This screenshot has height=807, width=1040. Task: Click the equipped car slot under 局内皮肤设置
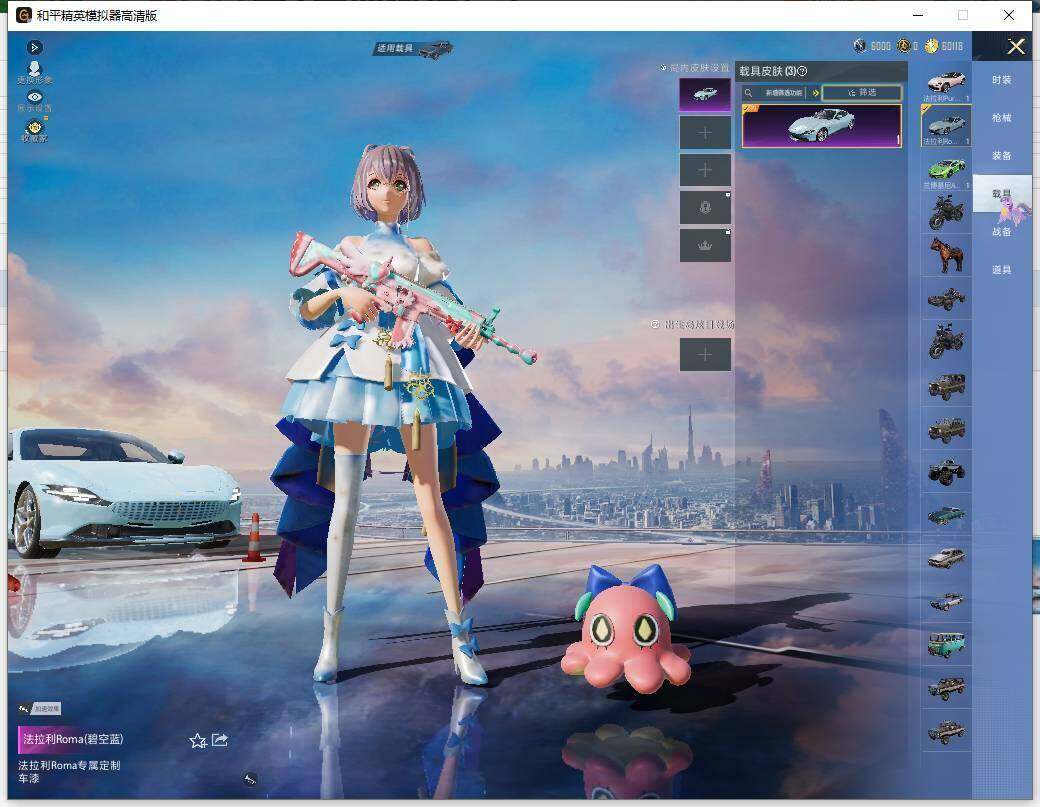coord(705,95)
